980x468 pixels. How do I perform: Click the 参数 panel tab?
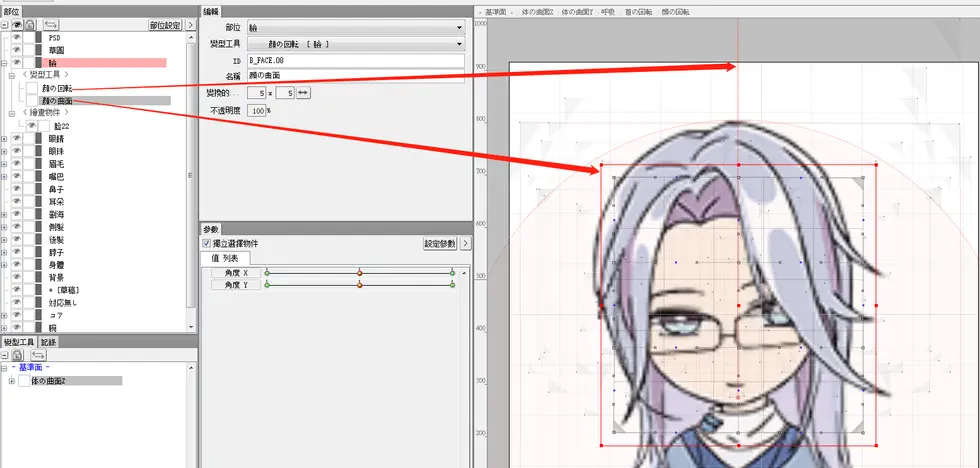(x=211, y=229)
